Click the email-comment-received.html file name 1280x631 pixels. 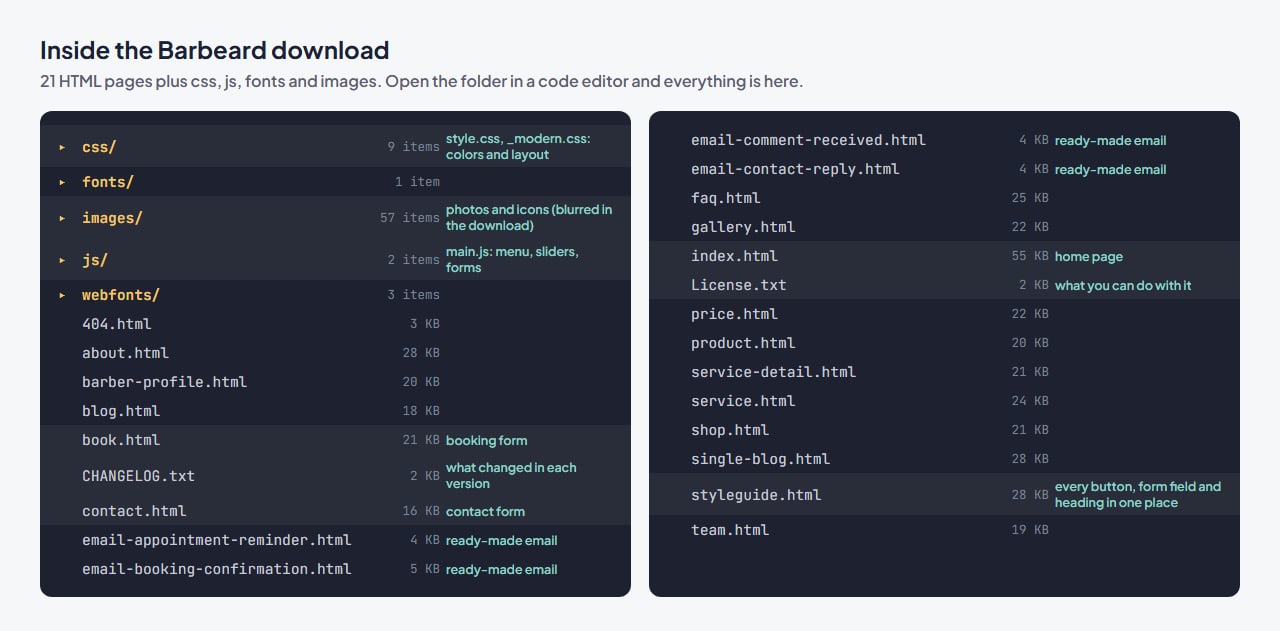pyautogui.click(x=808, y=140)
